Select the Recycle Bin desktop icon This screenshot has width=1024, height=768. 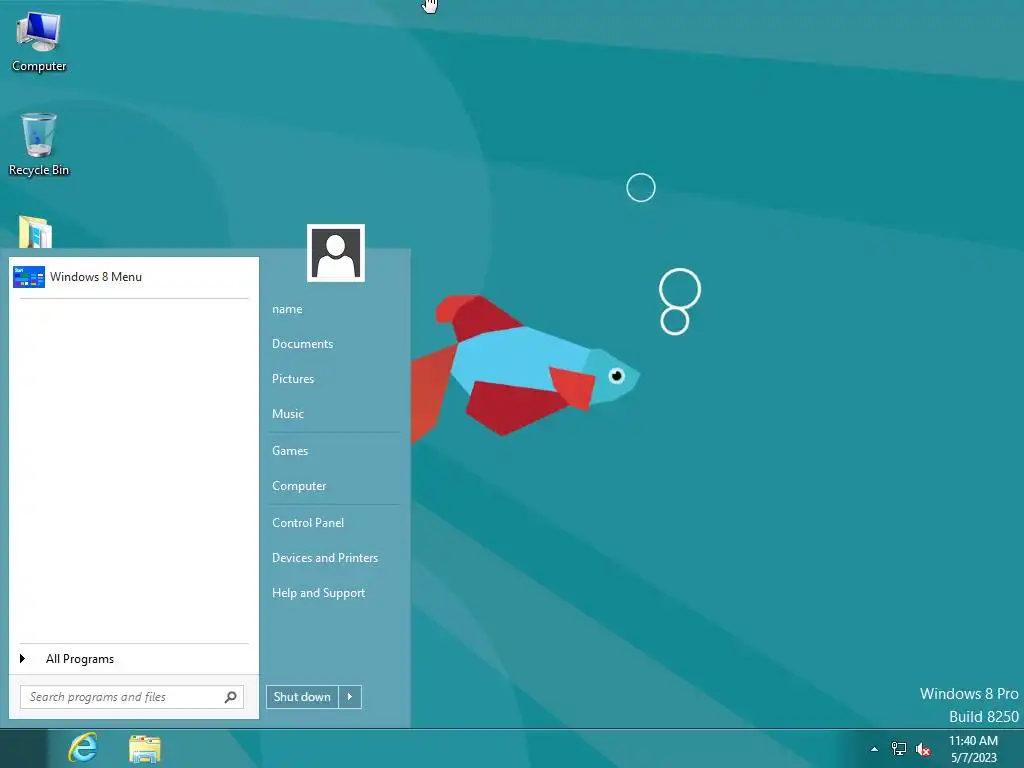[x=39, y=145]
